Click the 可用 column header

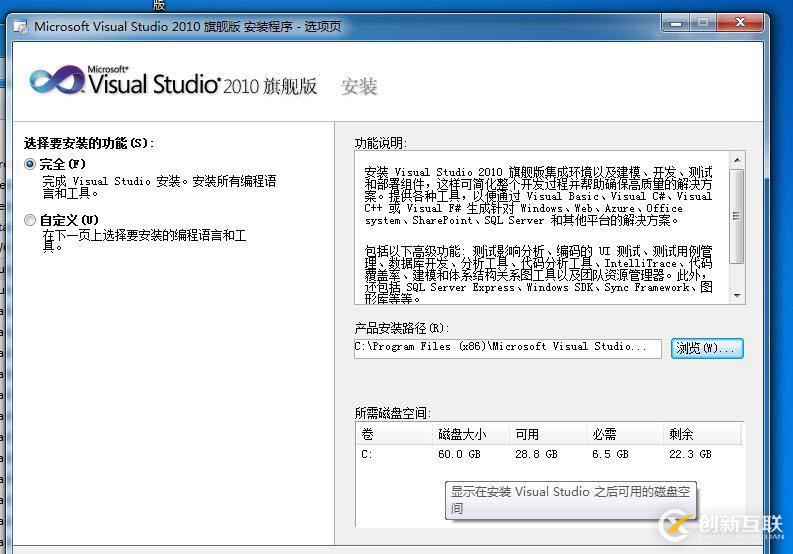coord(548,434)
